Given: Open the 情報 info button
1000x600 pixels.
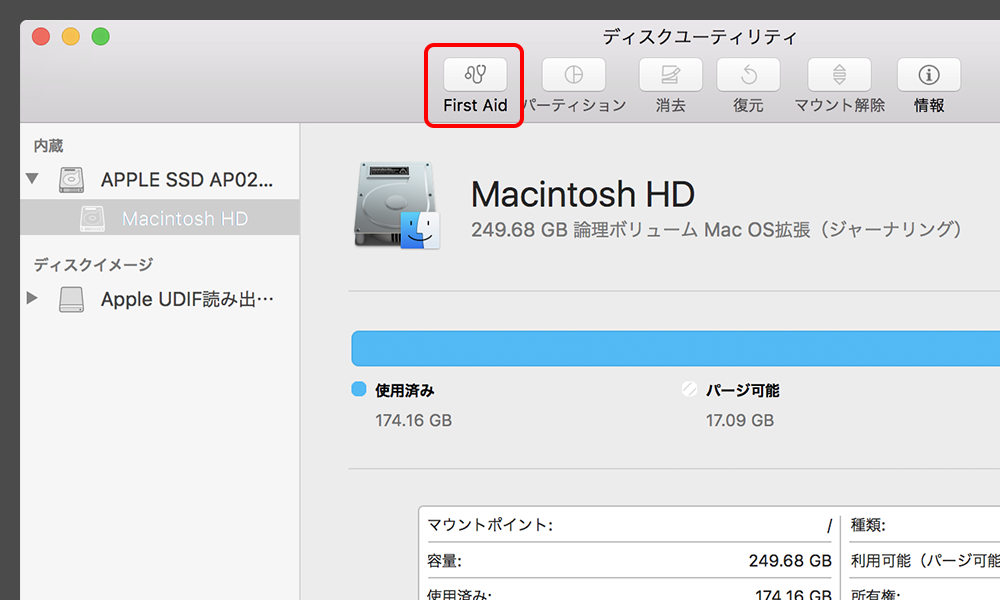Looking at the screenshot, I should pos(929,75).
